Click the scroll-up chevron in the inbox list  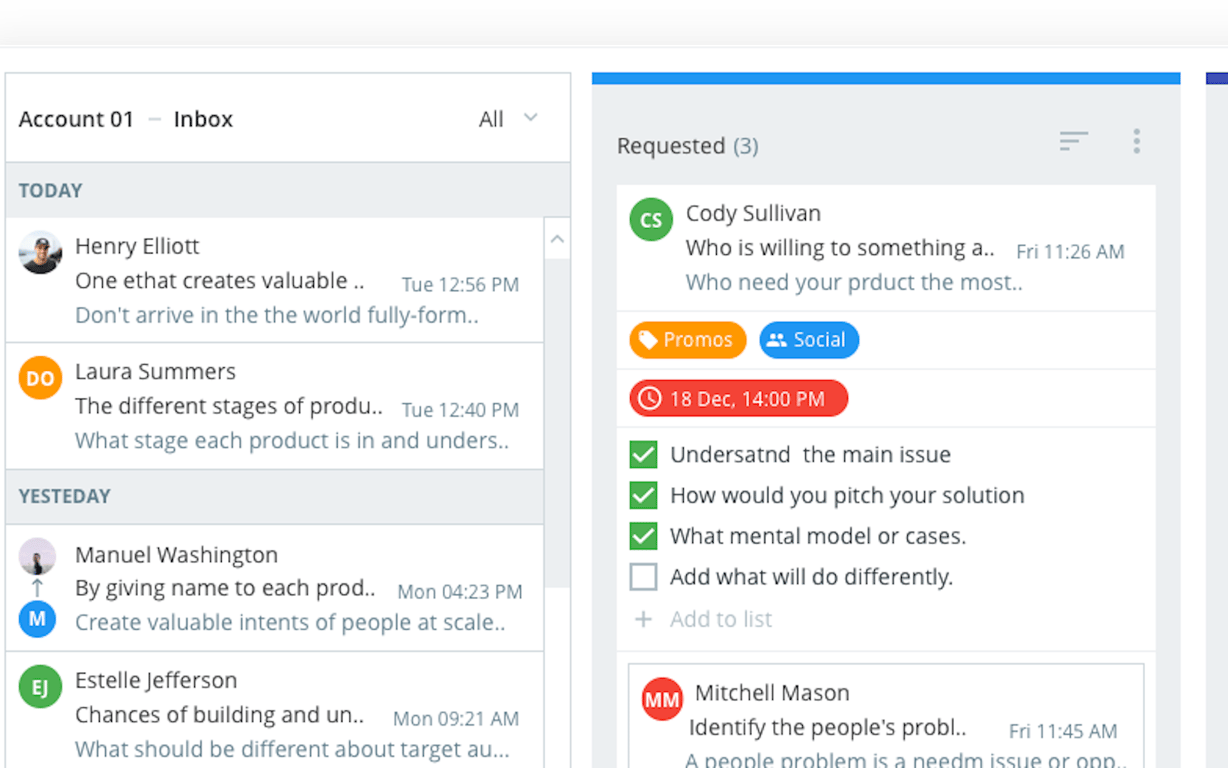(557, 239)
